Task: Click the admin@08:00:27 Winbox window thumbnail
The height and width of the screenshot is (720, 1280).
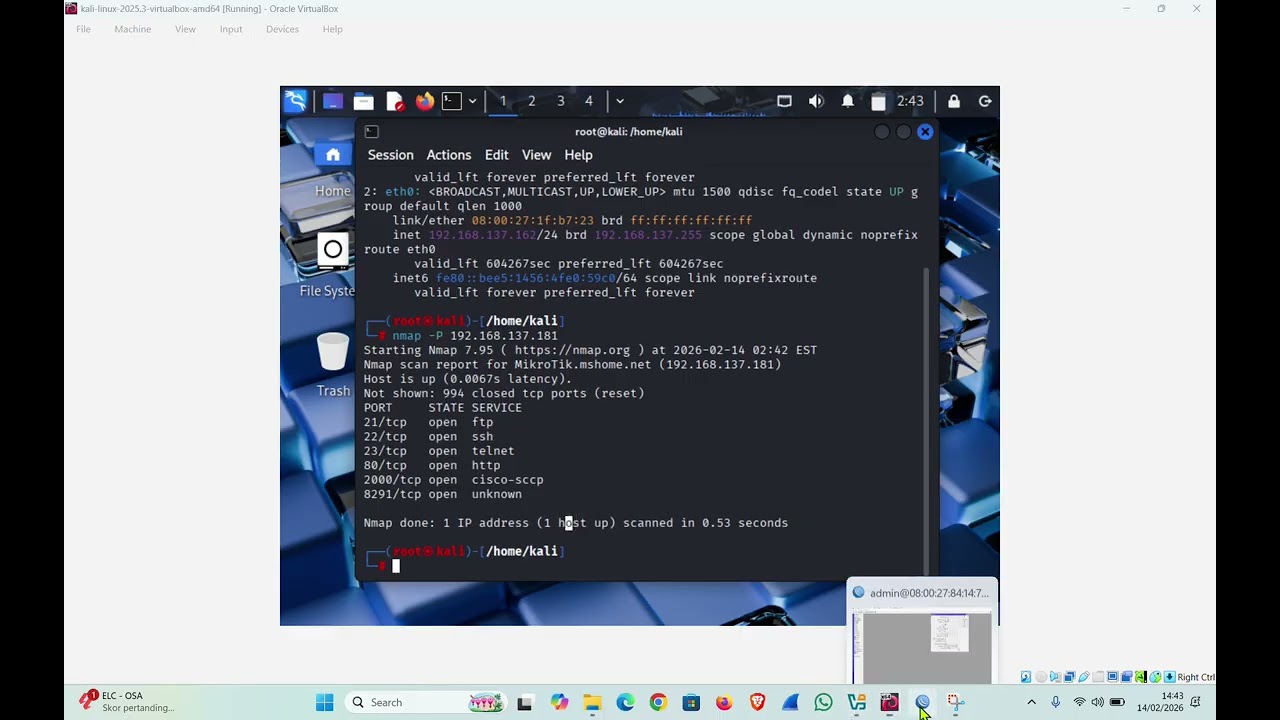Action: tap(922, 631)
